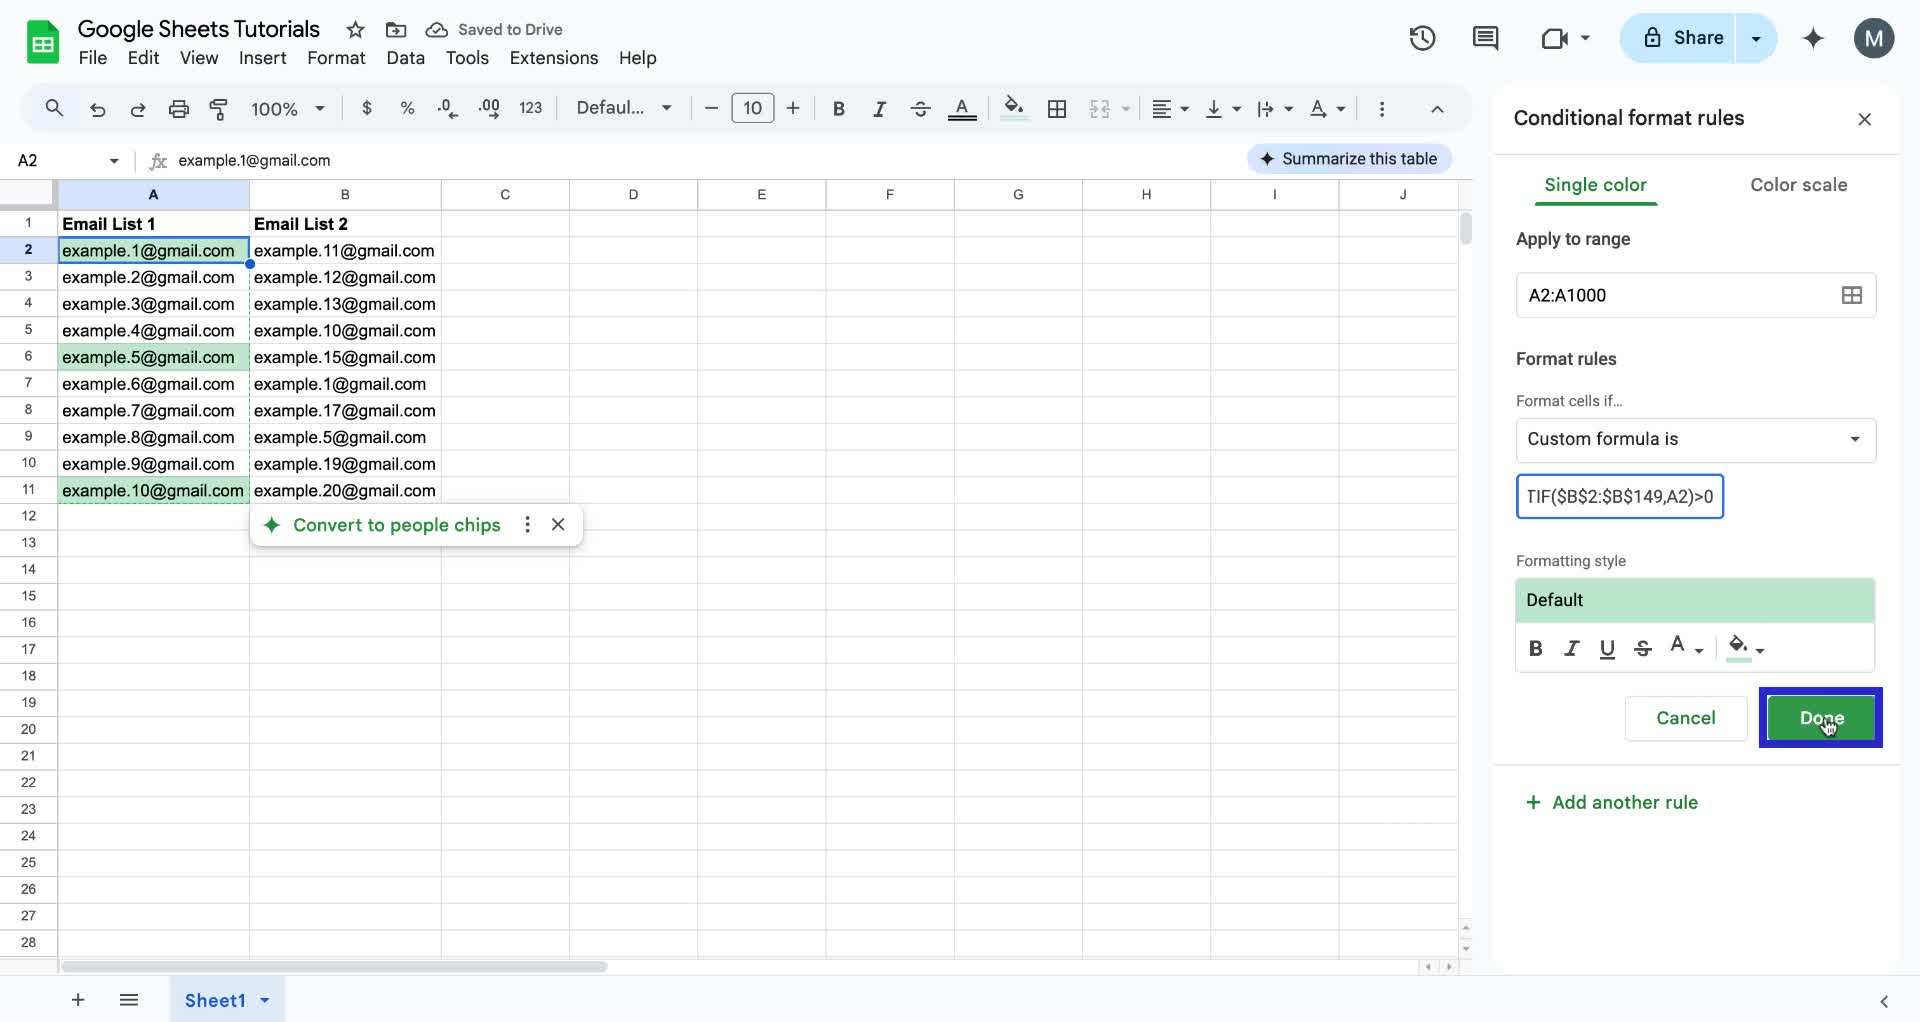Screen dimensions: 1920x1022
Task: Select the paint format tool
Action: (219, 109)
